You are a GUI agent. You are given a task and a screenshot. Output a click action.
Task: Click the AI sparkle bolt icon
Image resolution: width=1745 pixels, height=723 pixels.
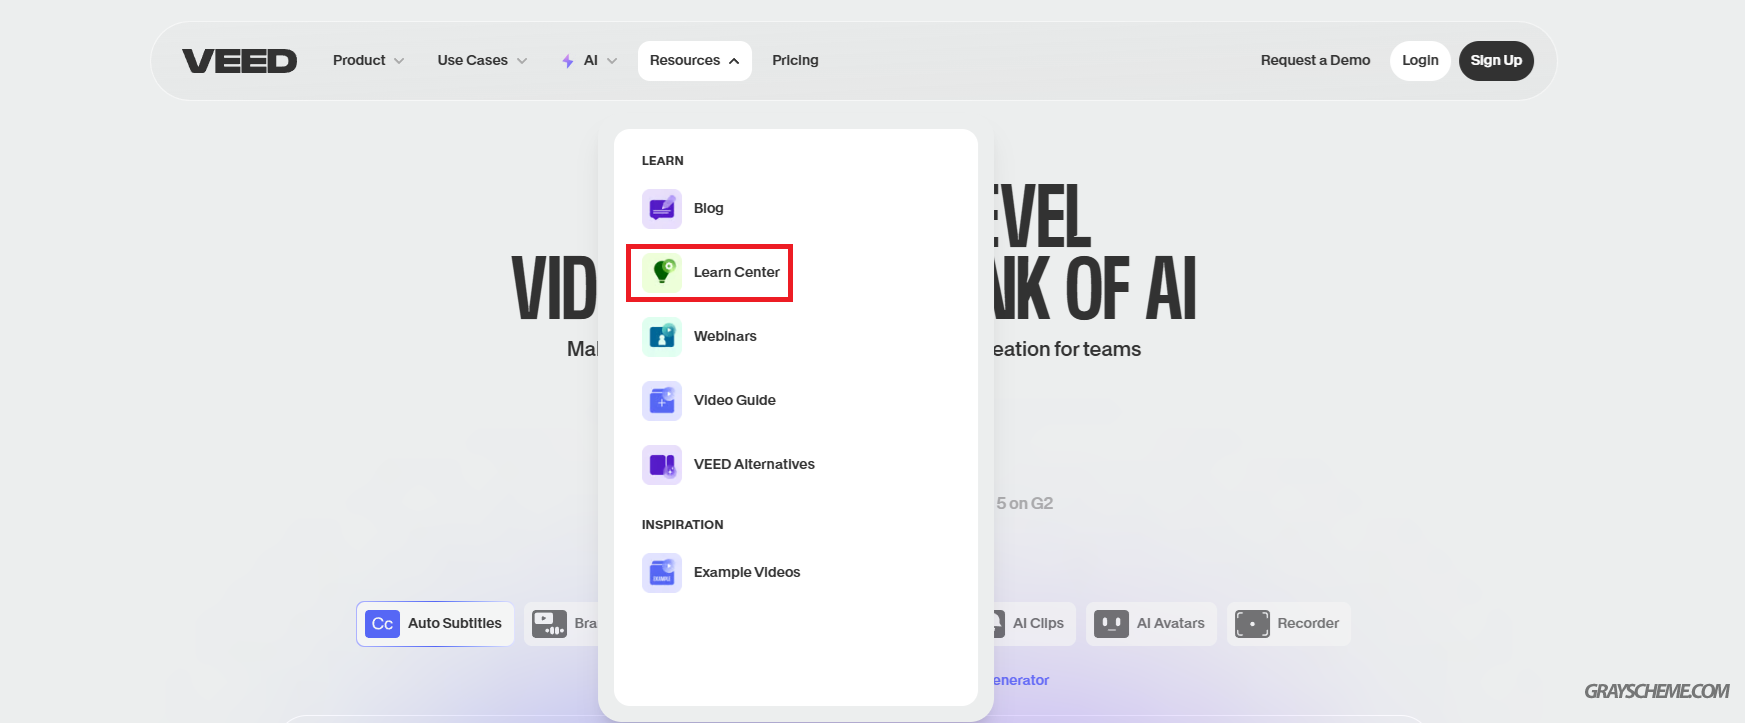(x=567, y=61)
